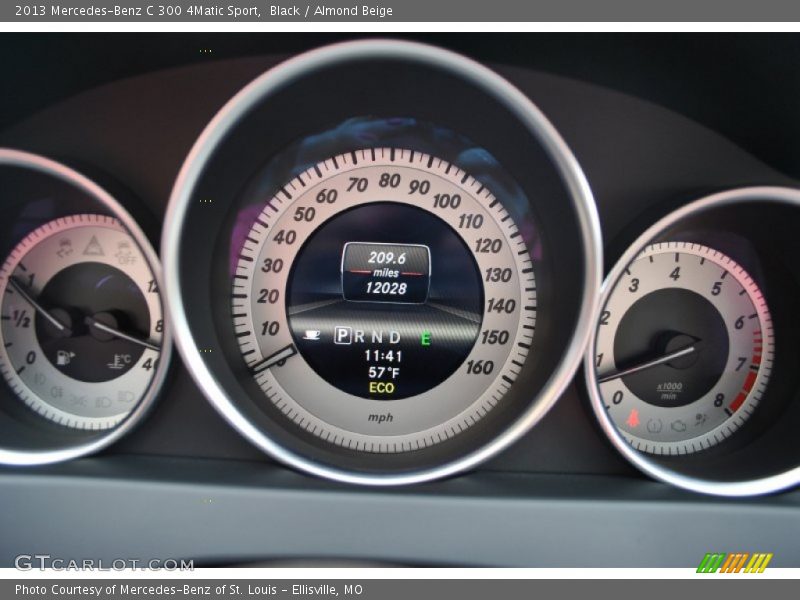Click the D gear letter

[x=394, y=337]
